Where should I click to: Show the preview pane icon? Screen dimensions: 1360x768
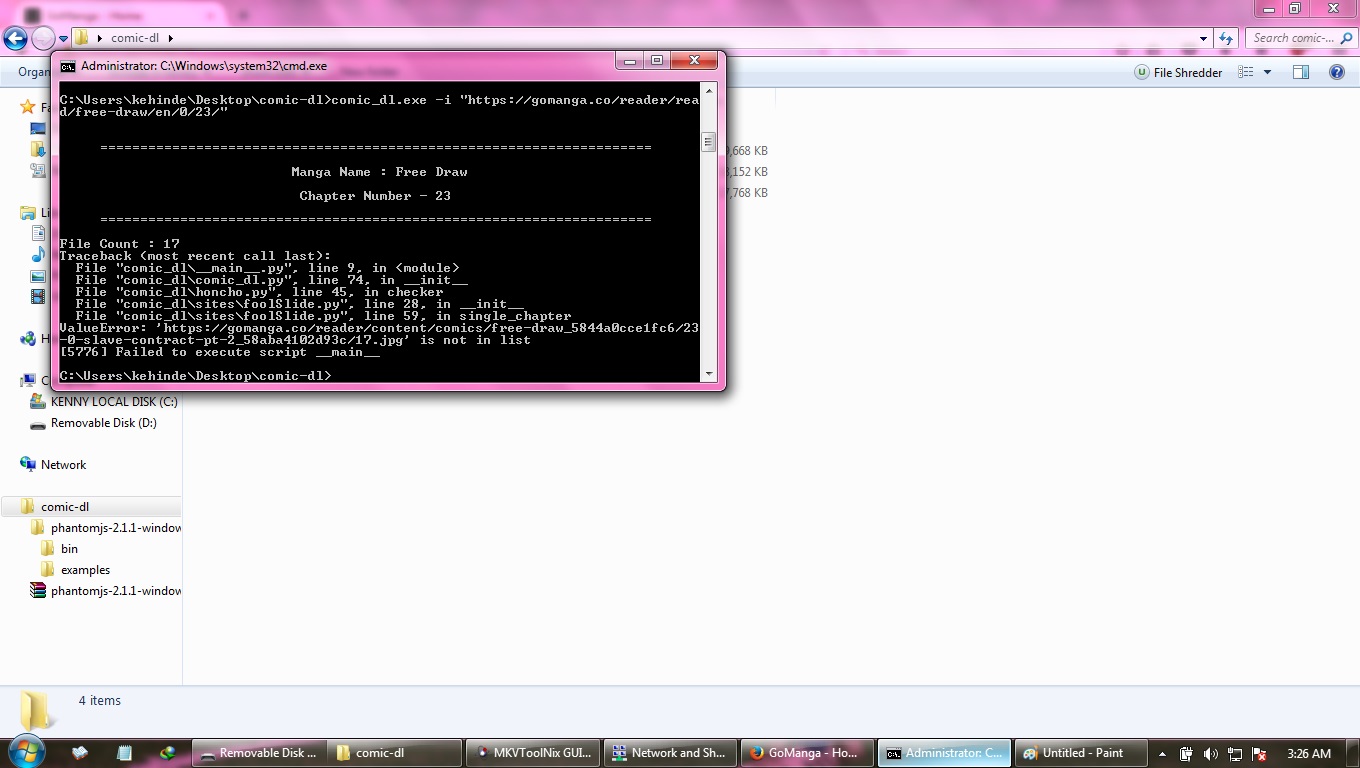(1301, 71)
